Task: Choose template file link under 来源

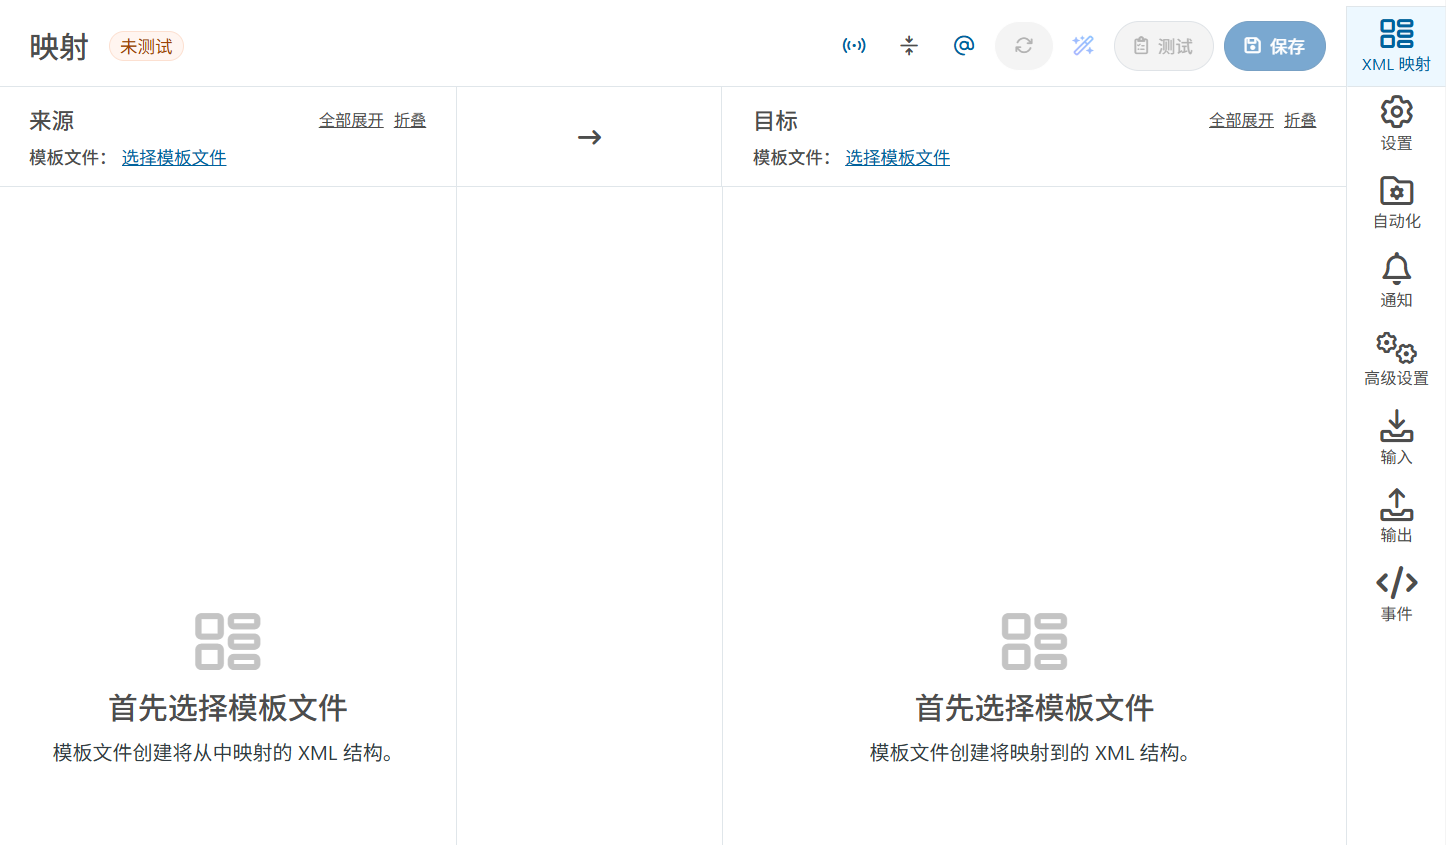Action: pos(174,158)
